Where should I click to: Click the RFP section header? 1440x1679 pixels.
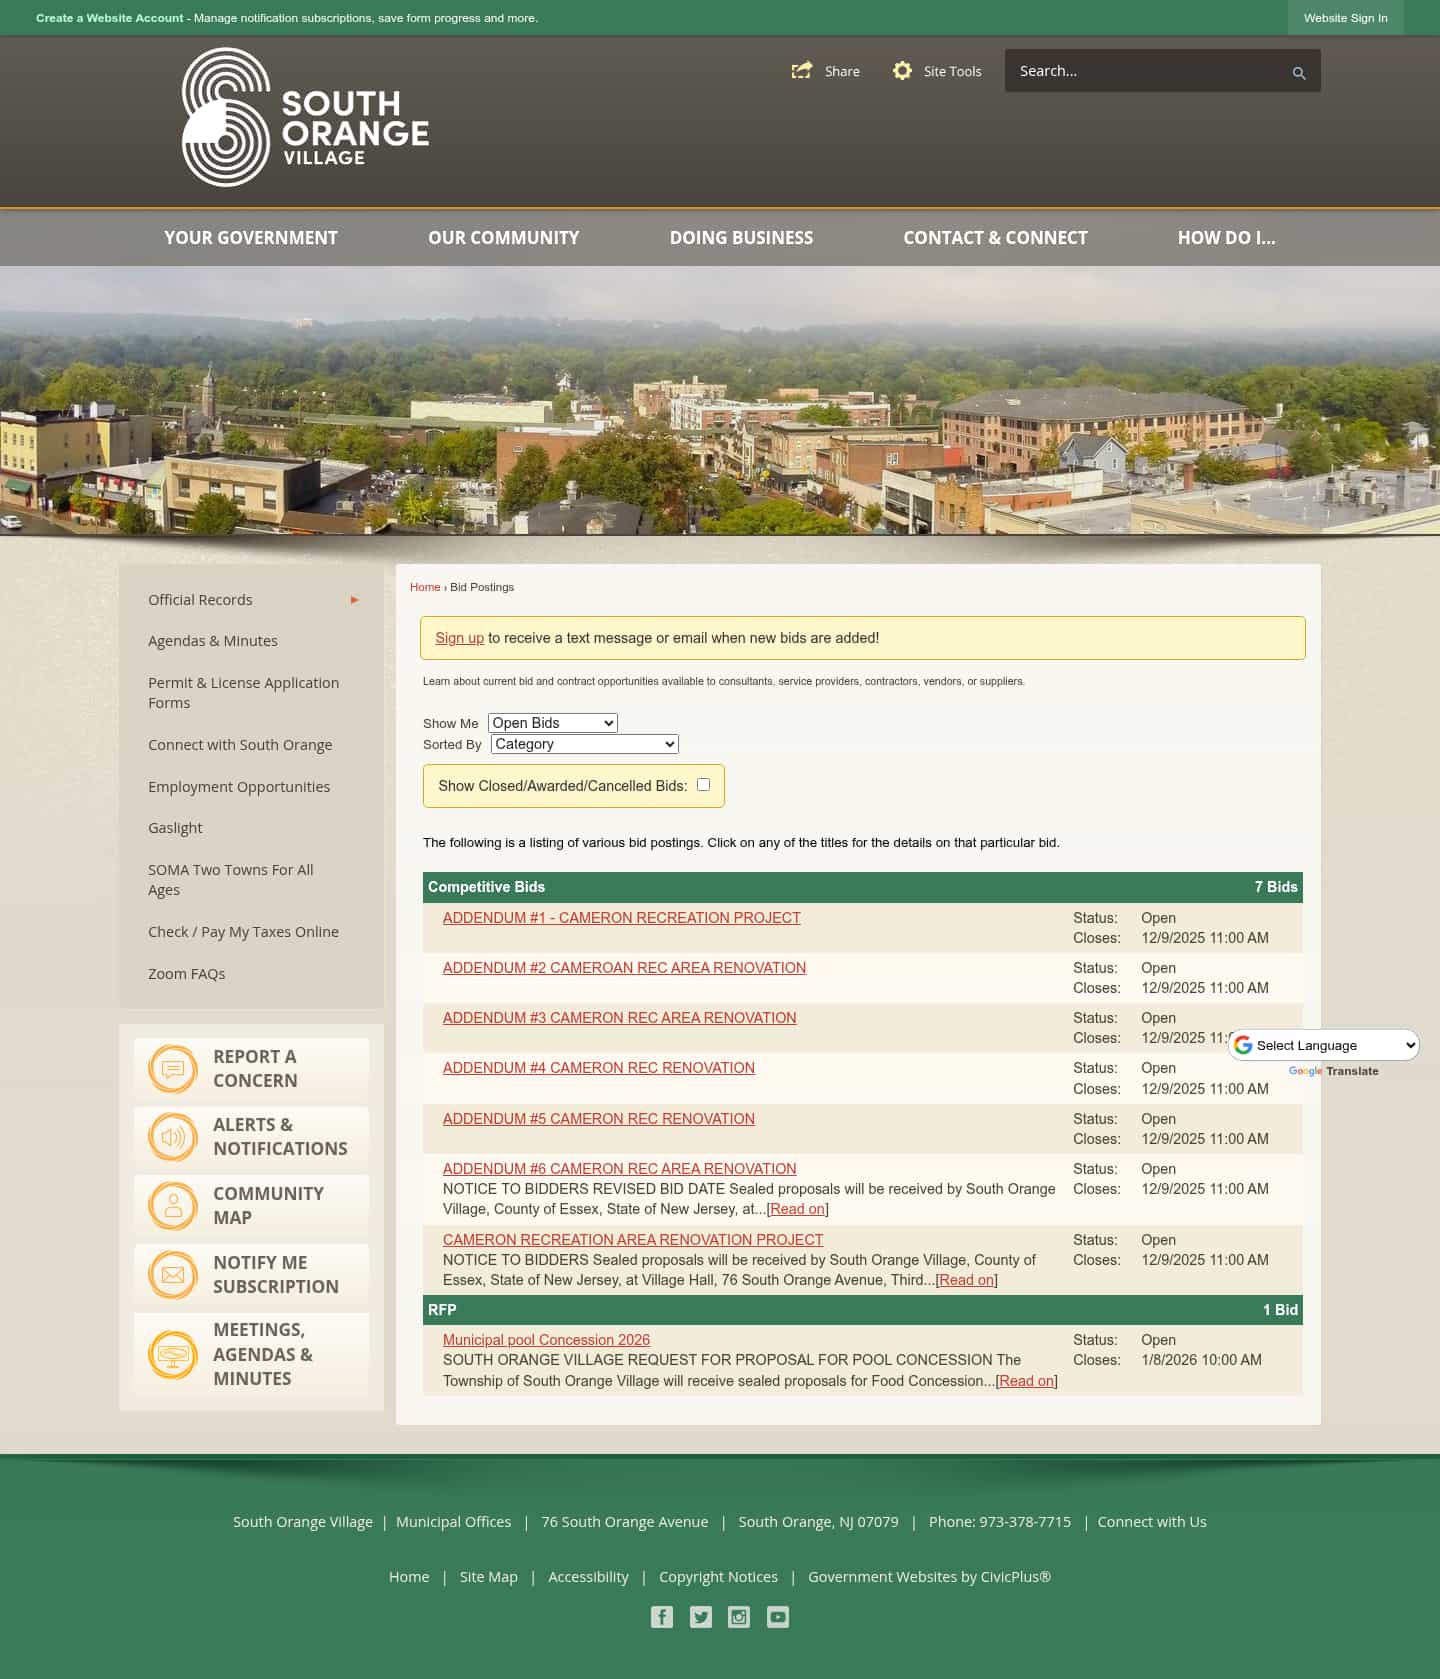pos(863,1310)
